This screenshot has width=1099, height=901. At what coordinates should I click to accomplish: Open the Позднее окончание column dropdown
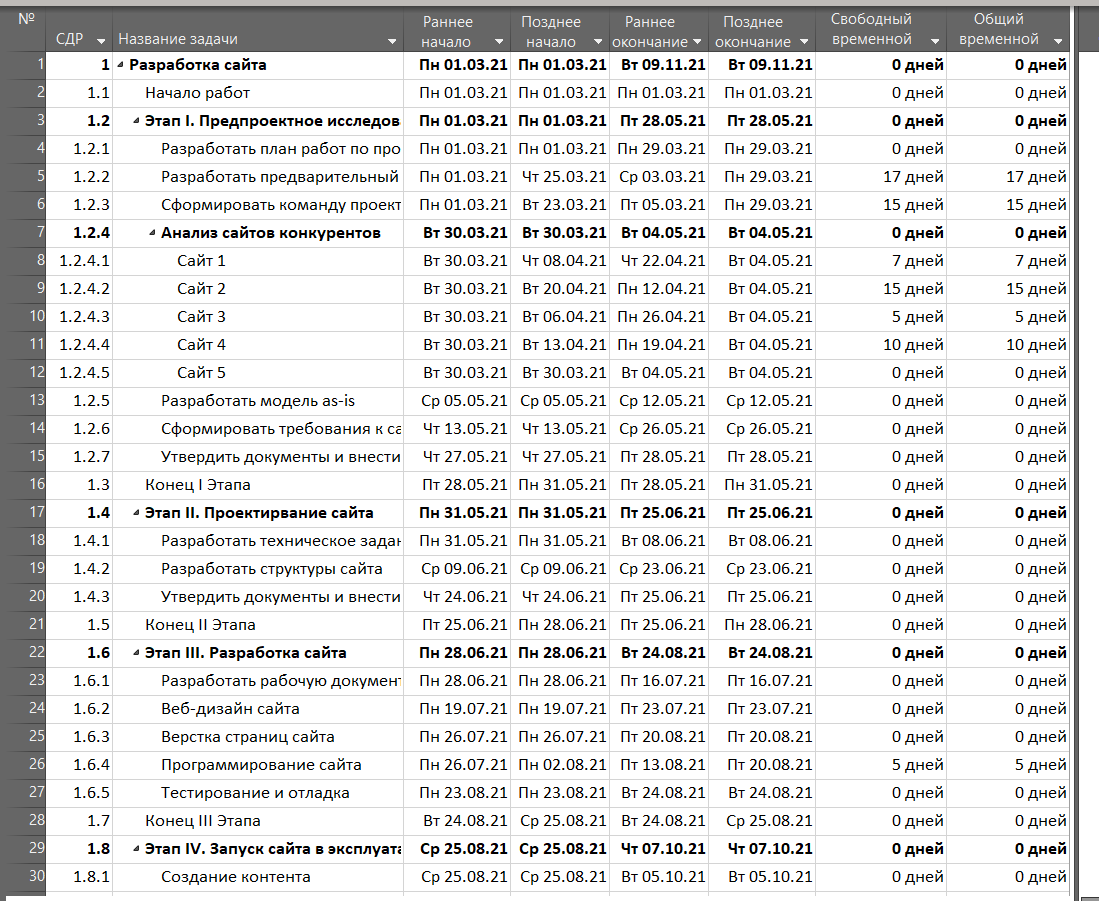[803, 41]
